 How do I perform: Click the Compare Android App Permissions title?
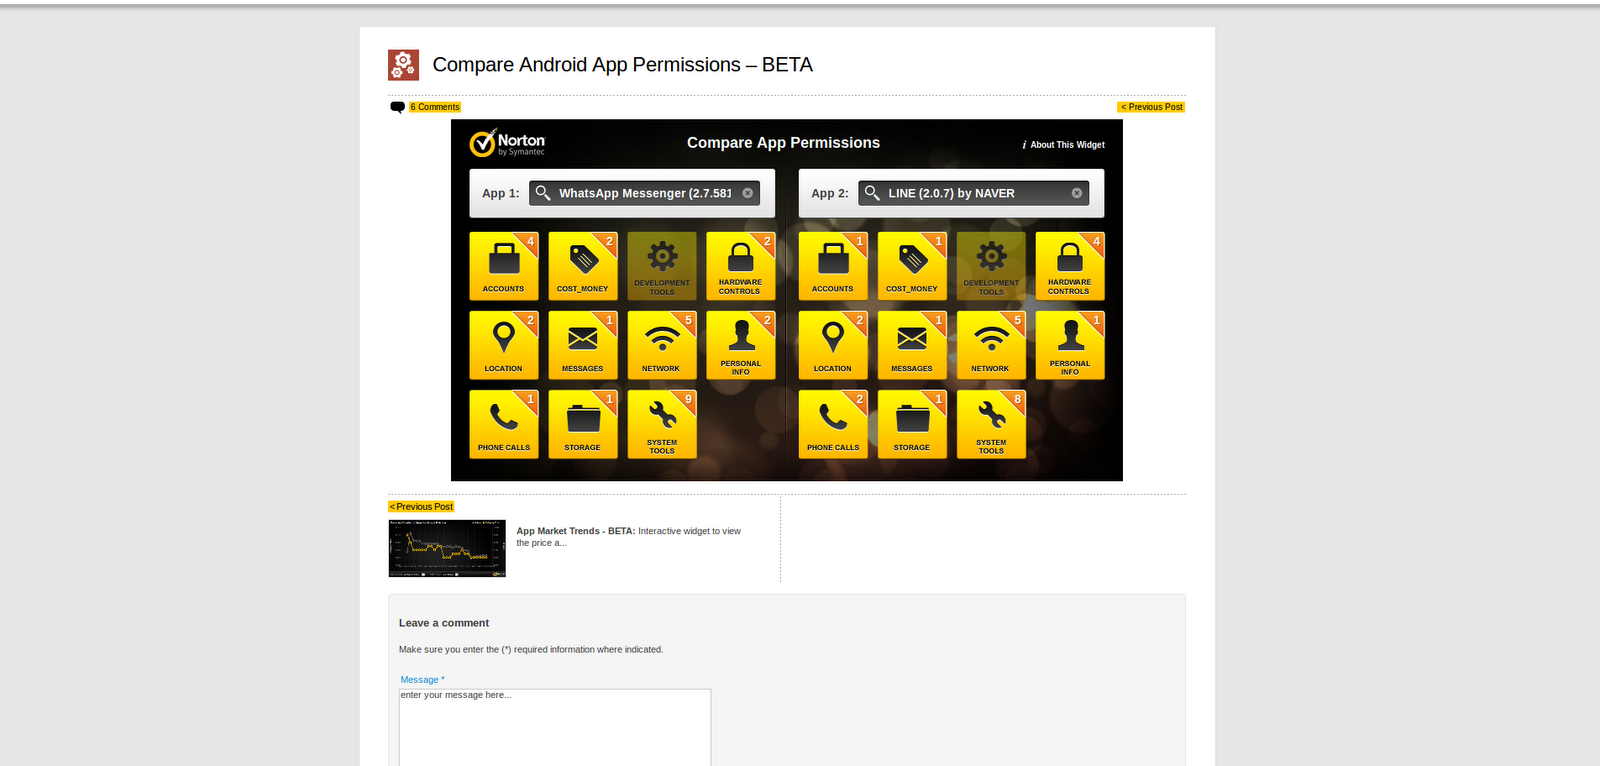(x=622, y=65)
